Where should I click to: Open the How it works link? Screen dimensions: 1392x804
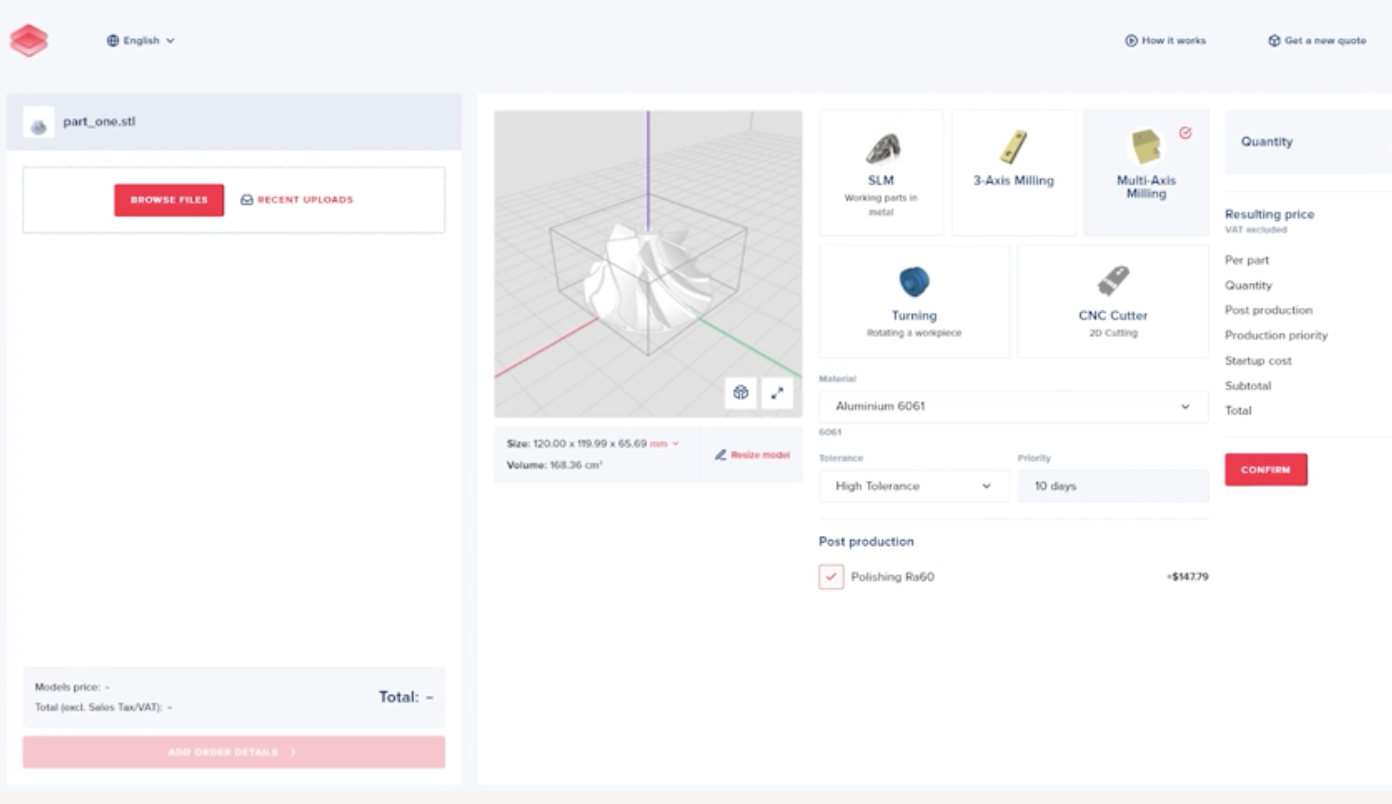1165,41
